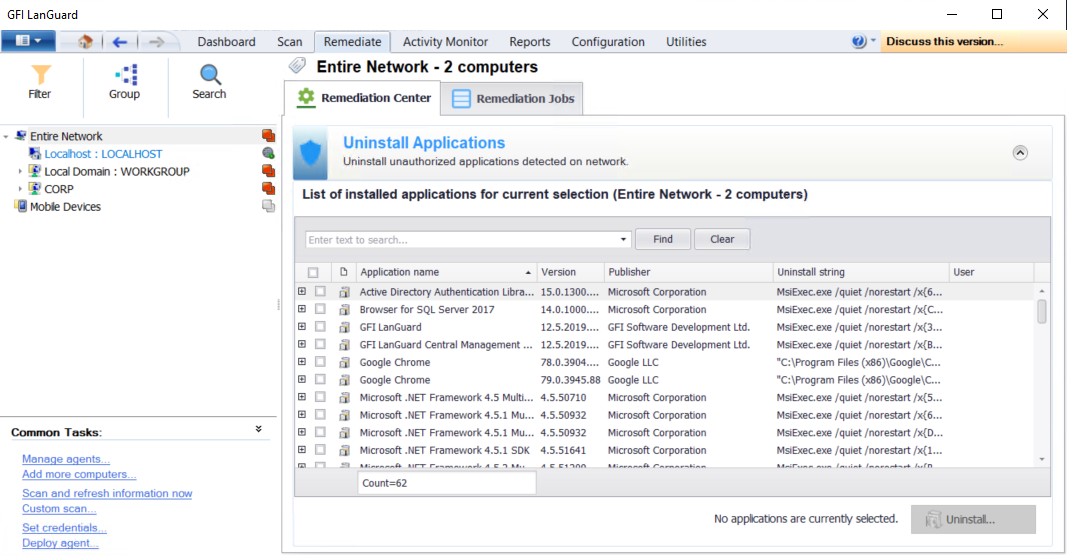This screenshot has height=555, width=1067.
Task: Switch to the Remediation Jobs tab
Action: click(512, 99)
